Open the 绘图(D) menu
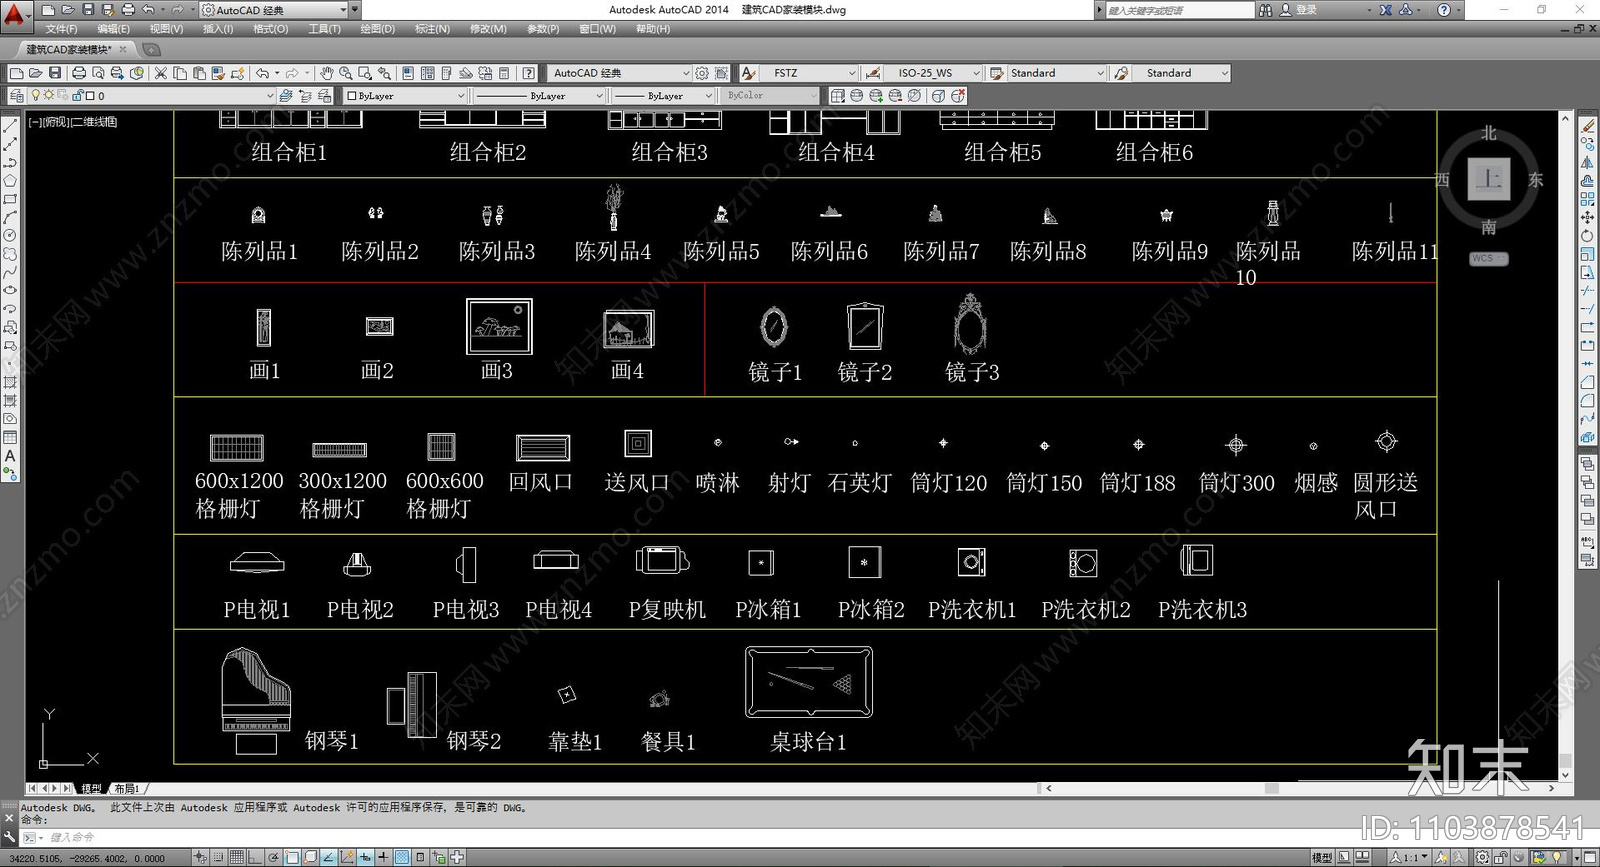Image resolution: width=1600 pixels, height=867 pixels. (377, 29)
